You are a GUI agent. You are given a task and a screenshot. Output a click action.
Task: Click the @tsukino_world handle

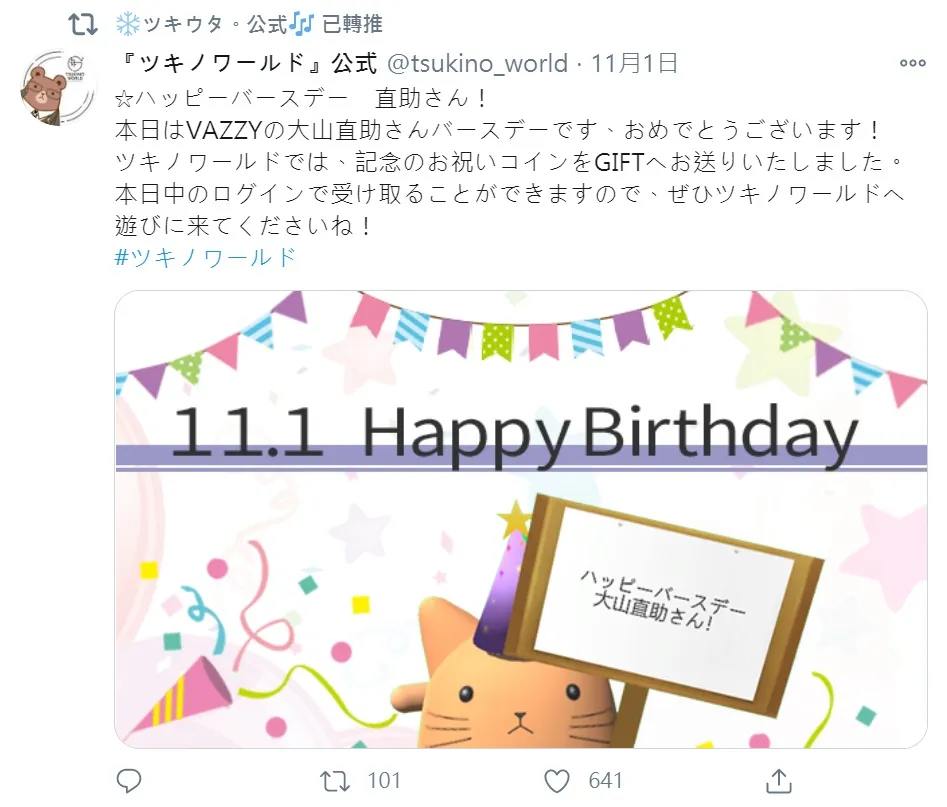[477, 63]
